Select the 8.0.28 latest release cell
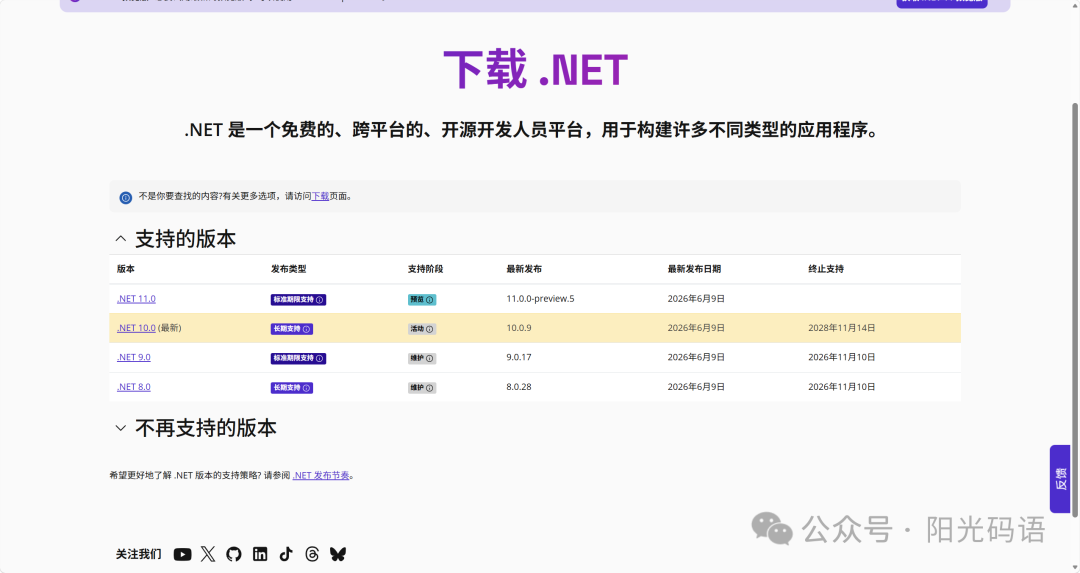The width and height of the screenshot is (1080, 573). coord(519,387)
